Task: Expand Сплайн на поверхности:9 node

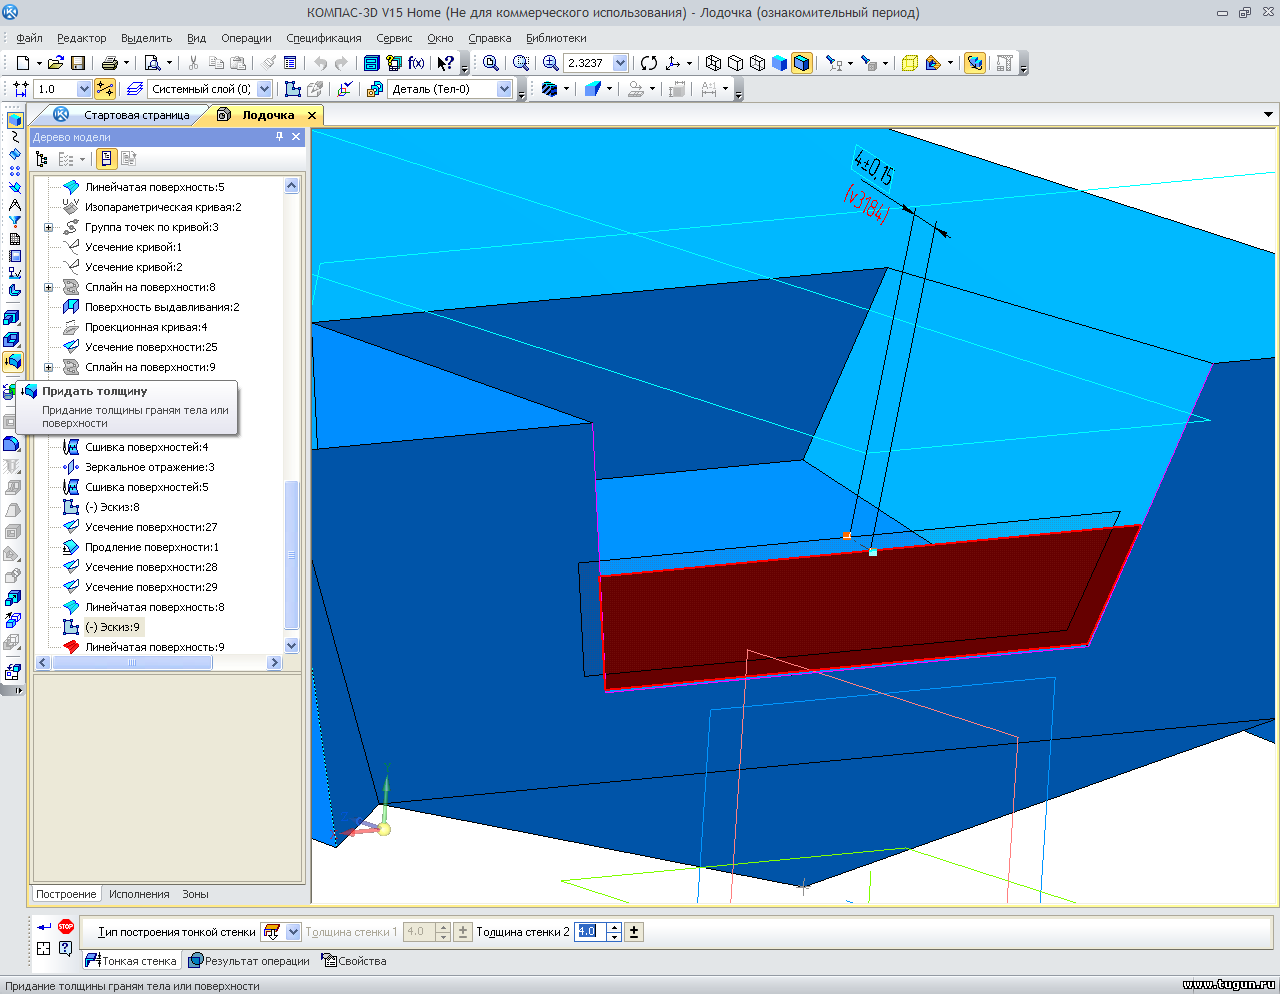Action: click(48, 367)
